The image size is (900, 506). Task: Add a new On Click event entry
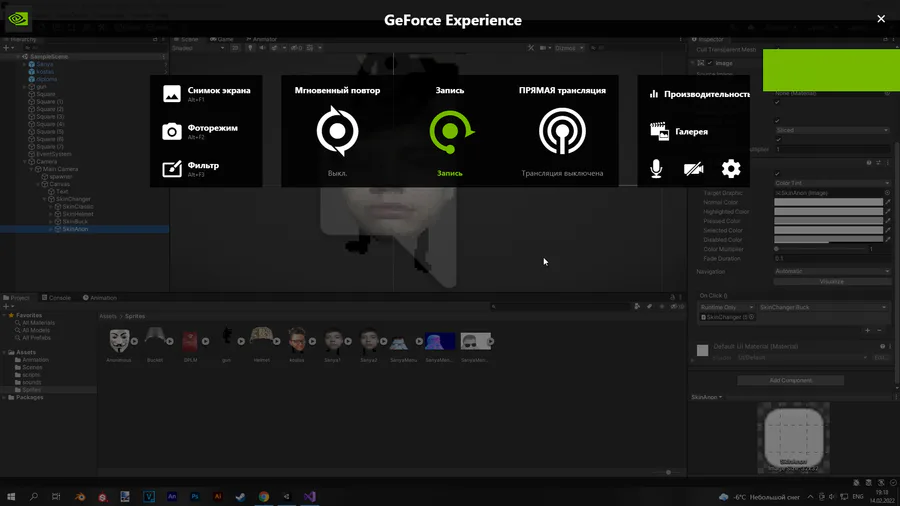pos(867,330)
